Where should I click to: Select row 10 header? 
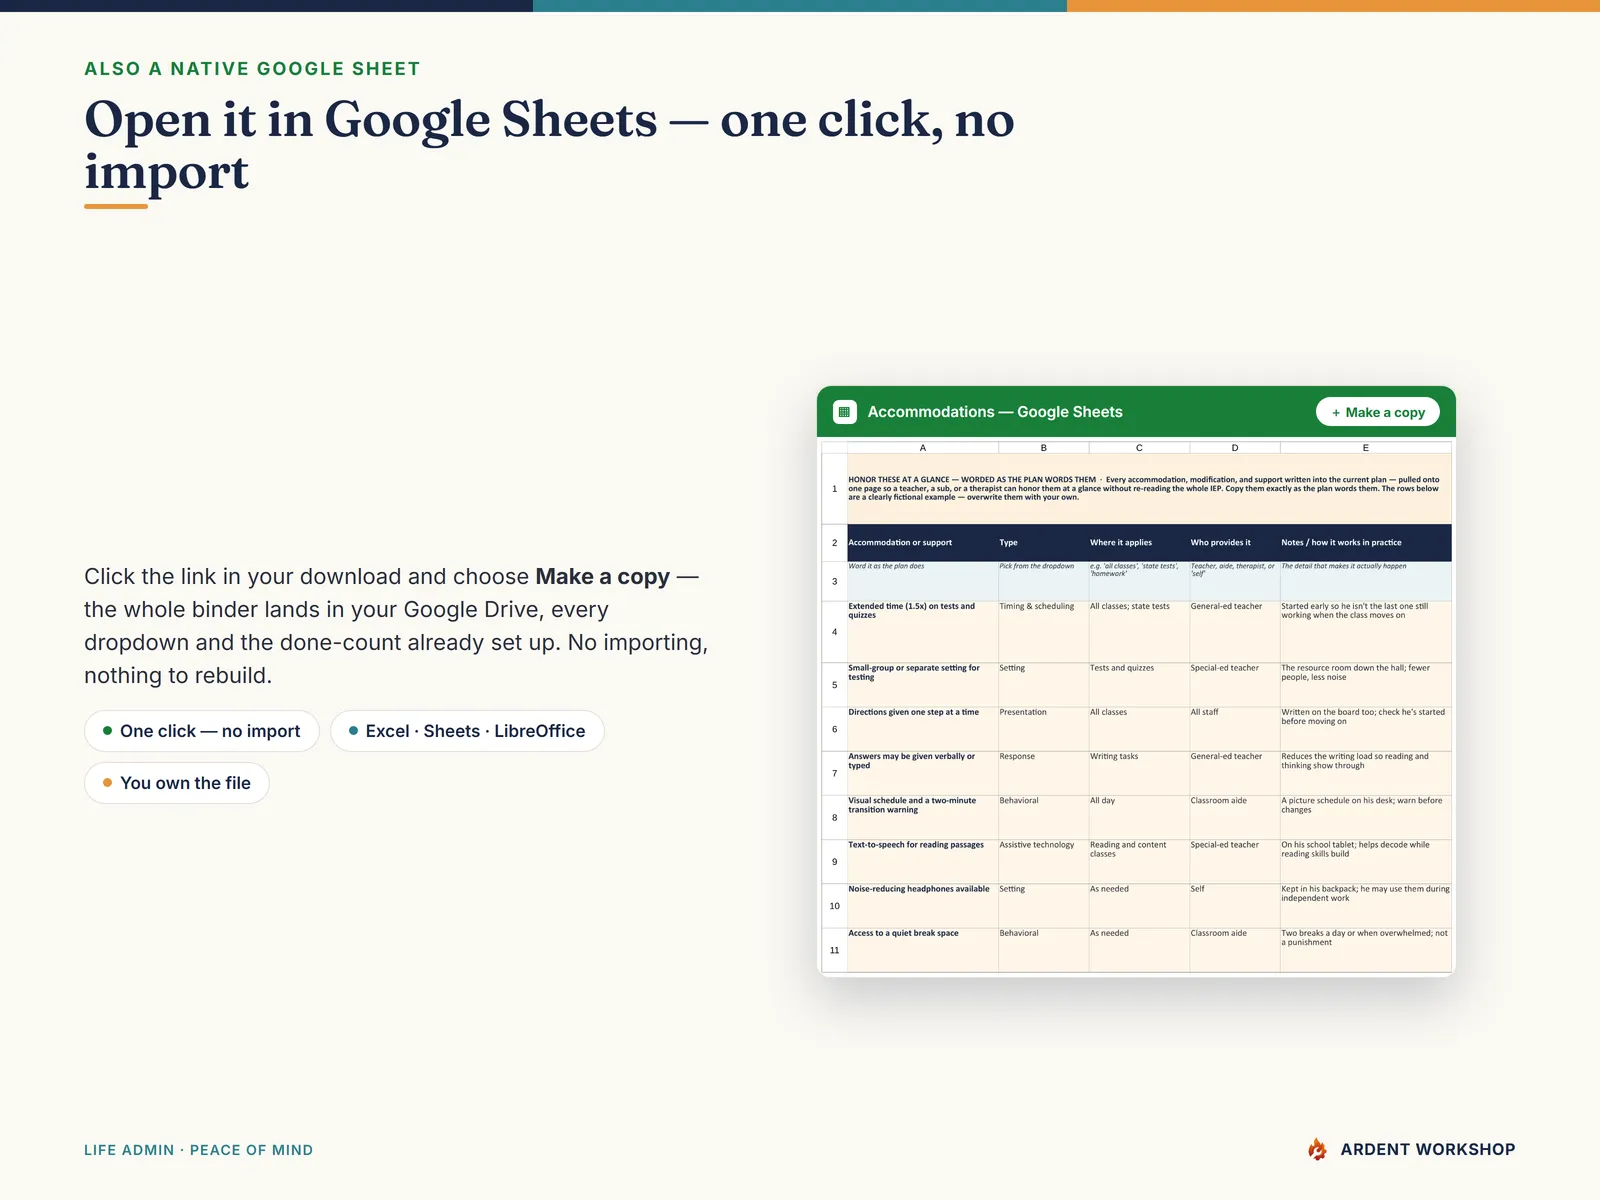coord(834,906)
